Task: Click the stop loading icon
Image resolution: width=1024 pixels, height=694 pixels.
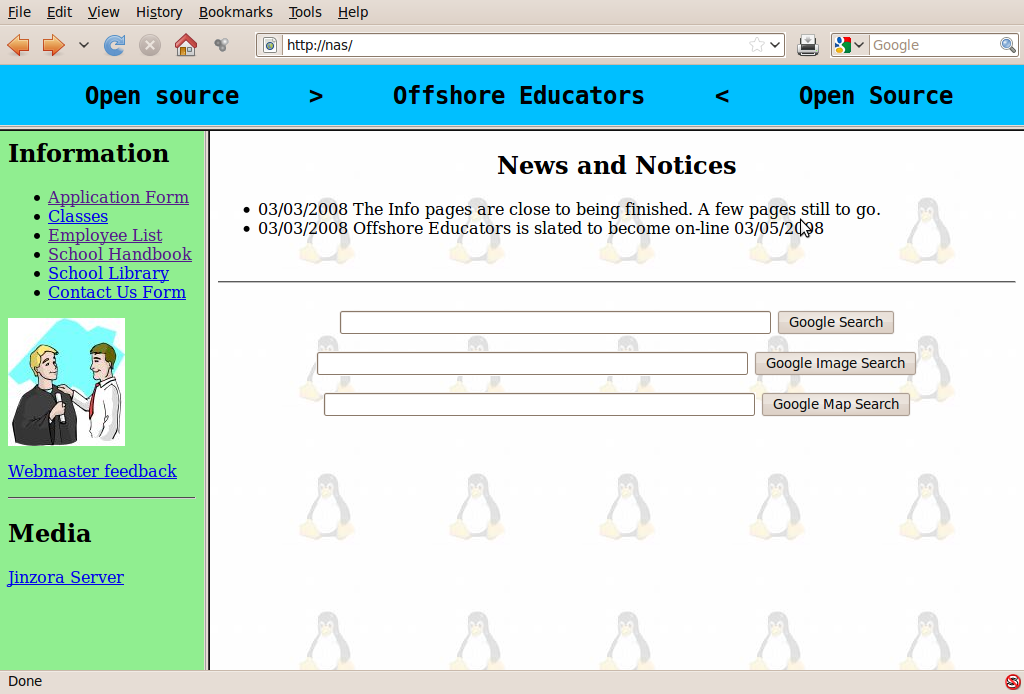Action: click(x=150, y=45)
